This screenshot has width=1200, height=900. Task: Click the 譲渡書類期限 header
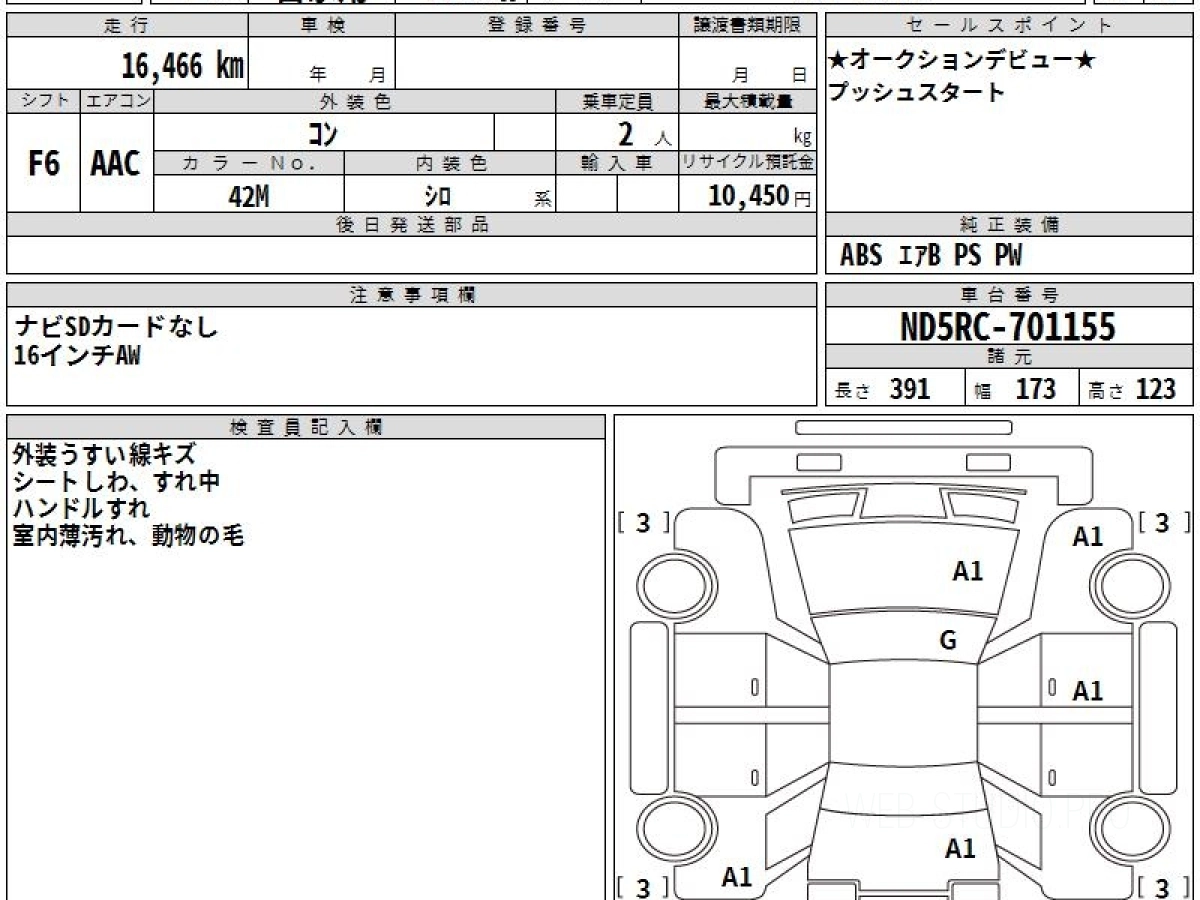(x=747, y=26)
